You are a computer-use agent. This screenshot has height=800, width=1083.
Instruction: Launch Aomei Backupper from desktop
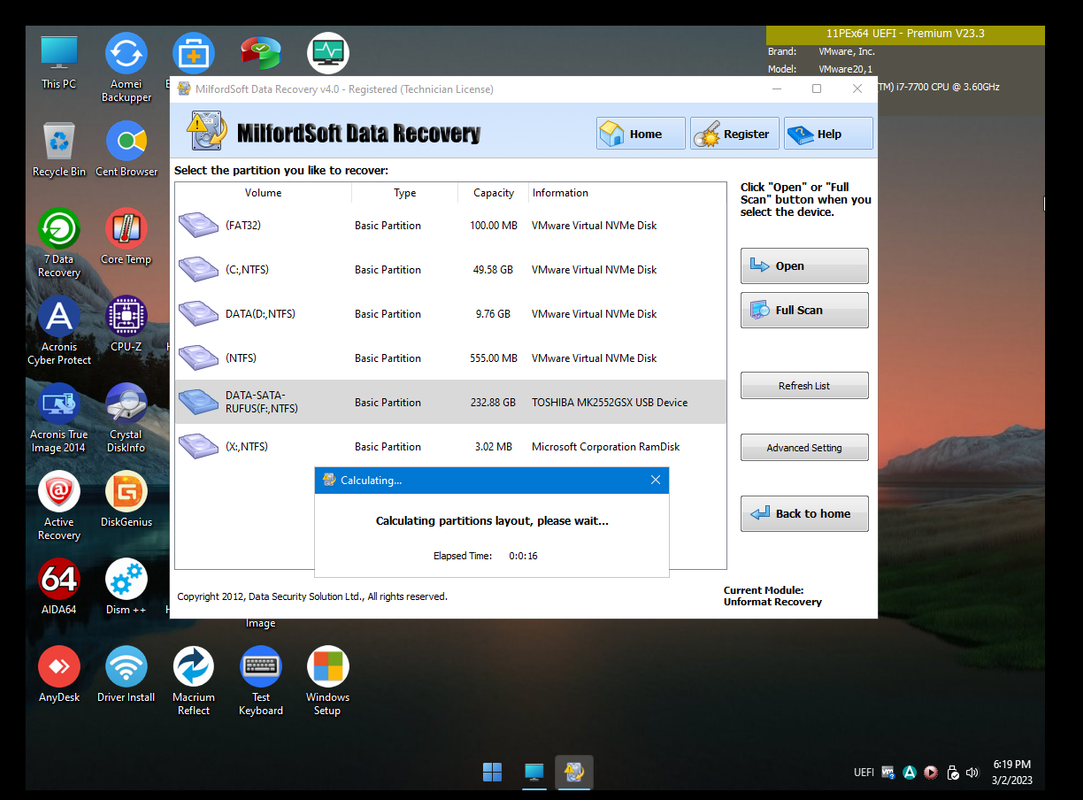pyautogui.click(x=126, y=68)
